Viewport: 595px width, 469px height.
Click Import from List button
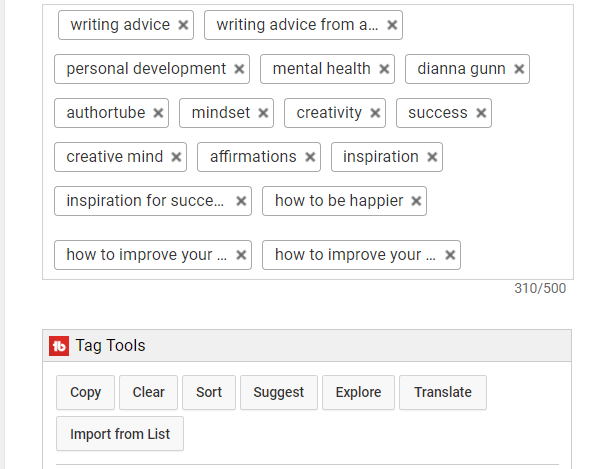click(x=120, y=434)
